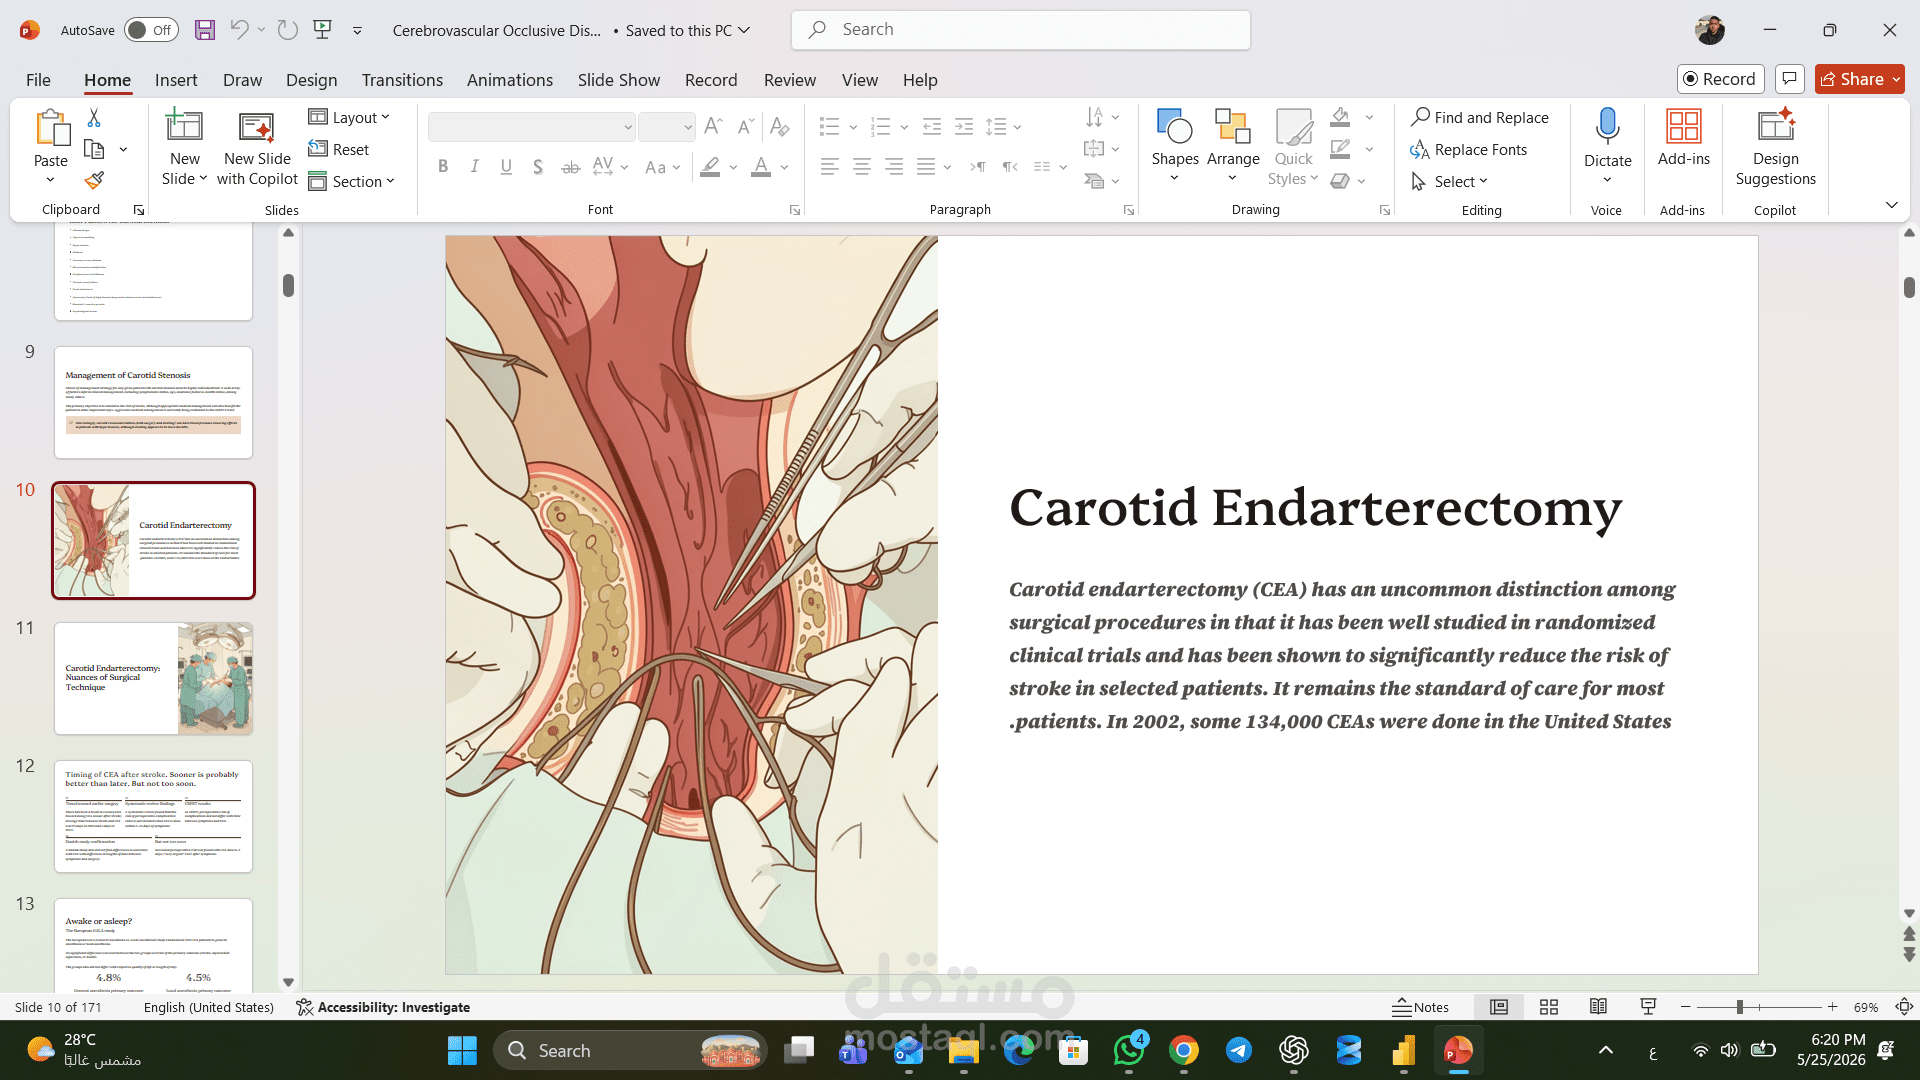1920x1080 pixels.
Task: Toggle AutoSave switch
Action: pyautogui.click(x=151, y=30)
